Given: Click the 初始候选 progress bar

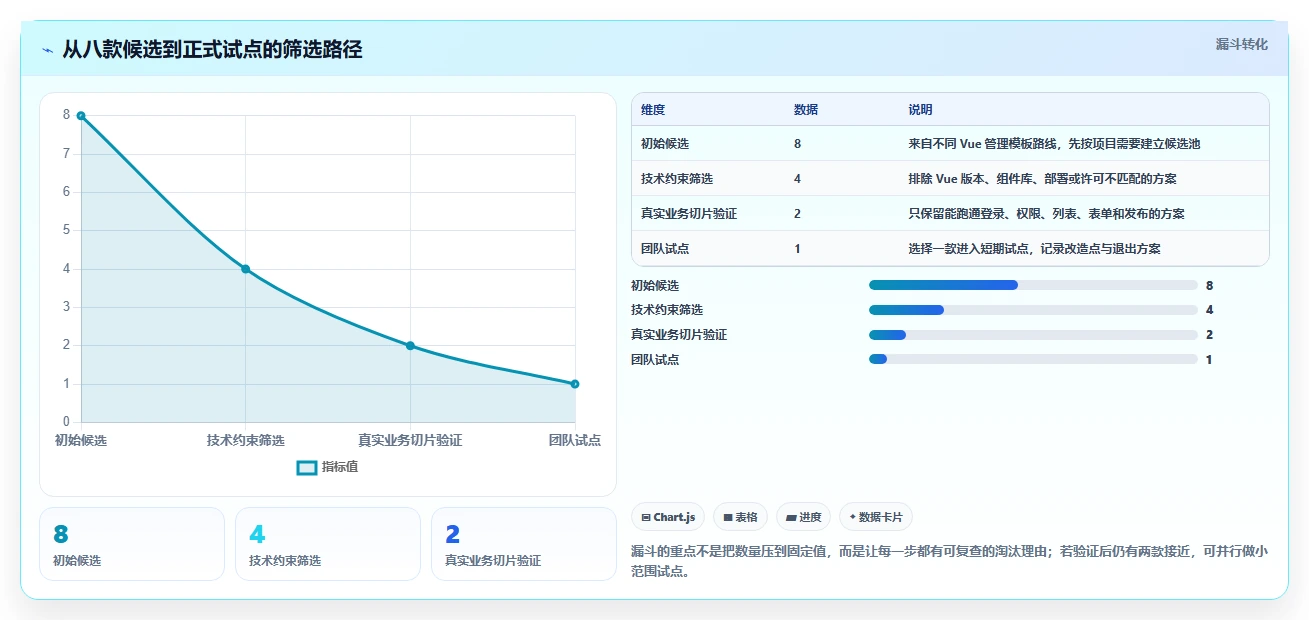Looking at the screenshot, I should 1033,285.
